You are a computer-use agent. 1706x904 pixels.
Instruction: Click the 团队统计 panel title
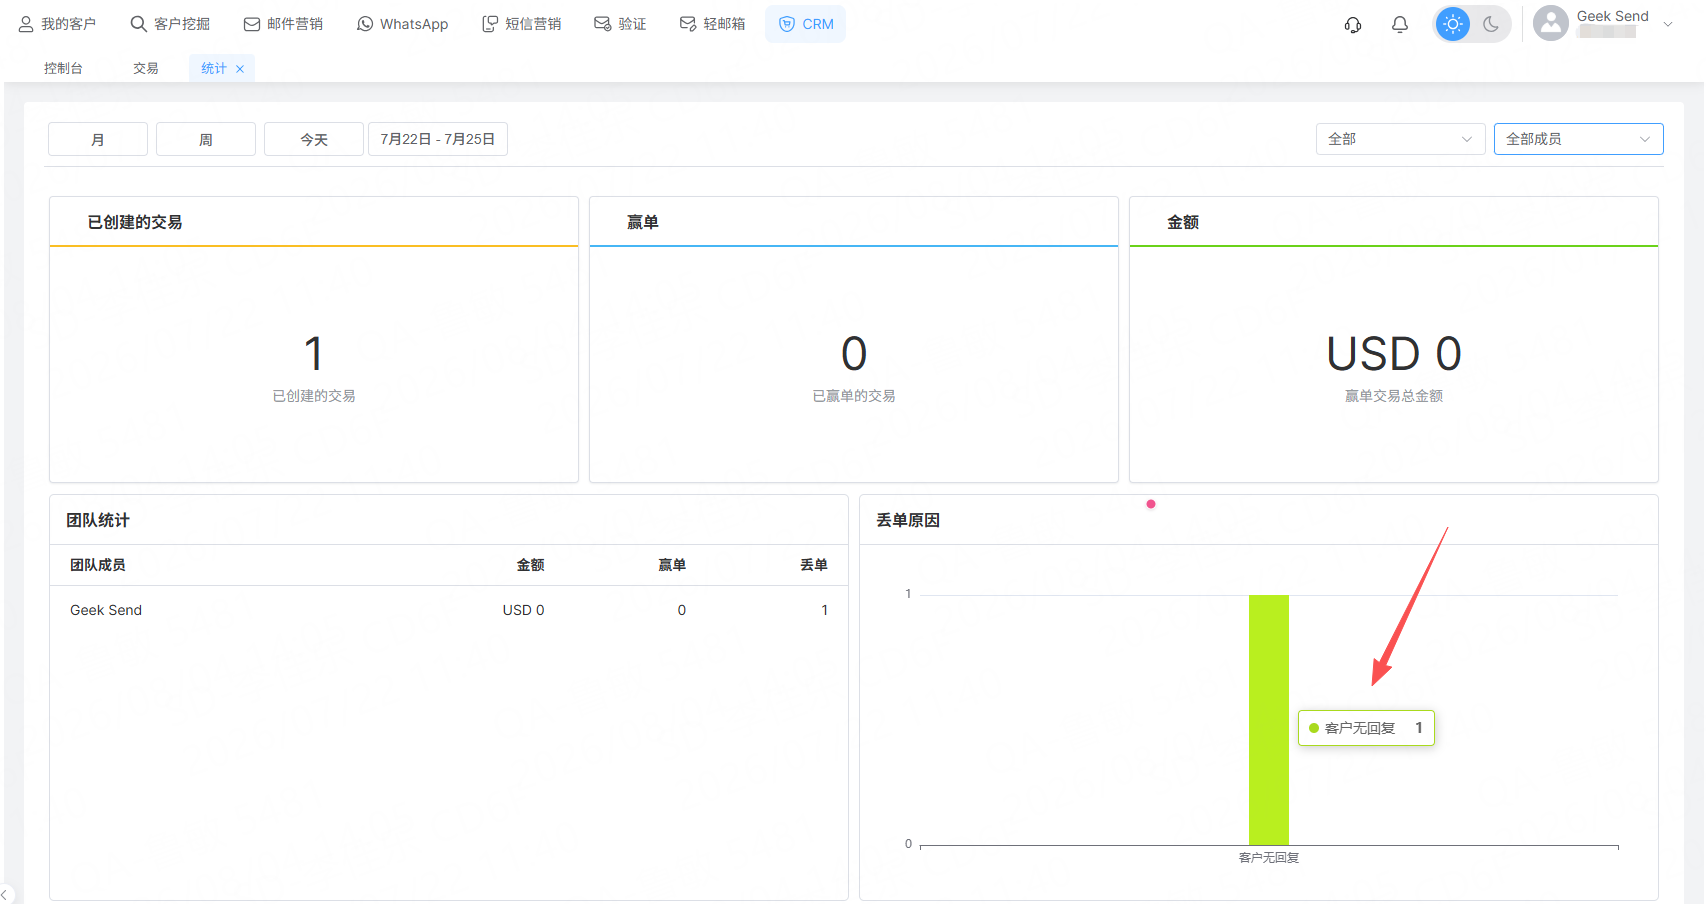[x=98, y=520]
